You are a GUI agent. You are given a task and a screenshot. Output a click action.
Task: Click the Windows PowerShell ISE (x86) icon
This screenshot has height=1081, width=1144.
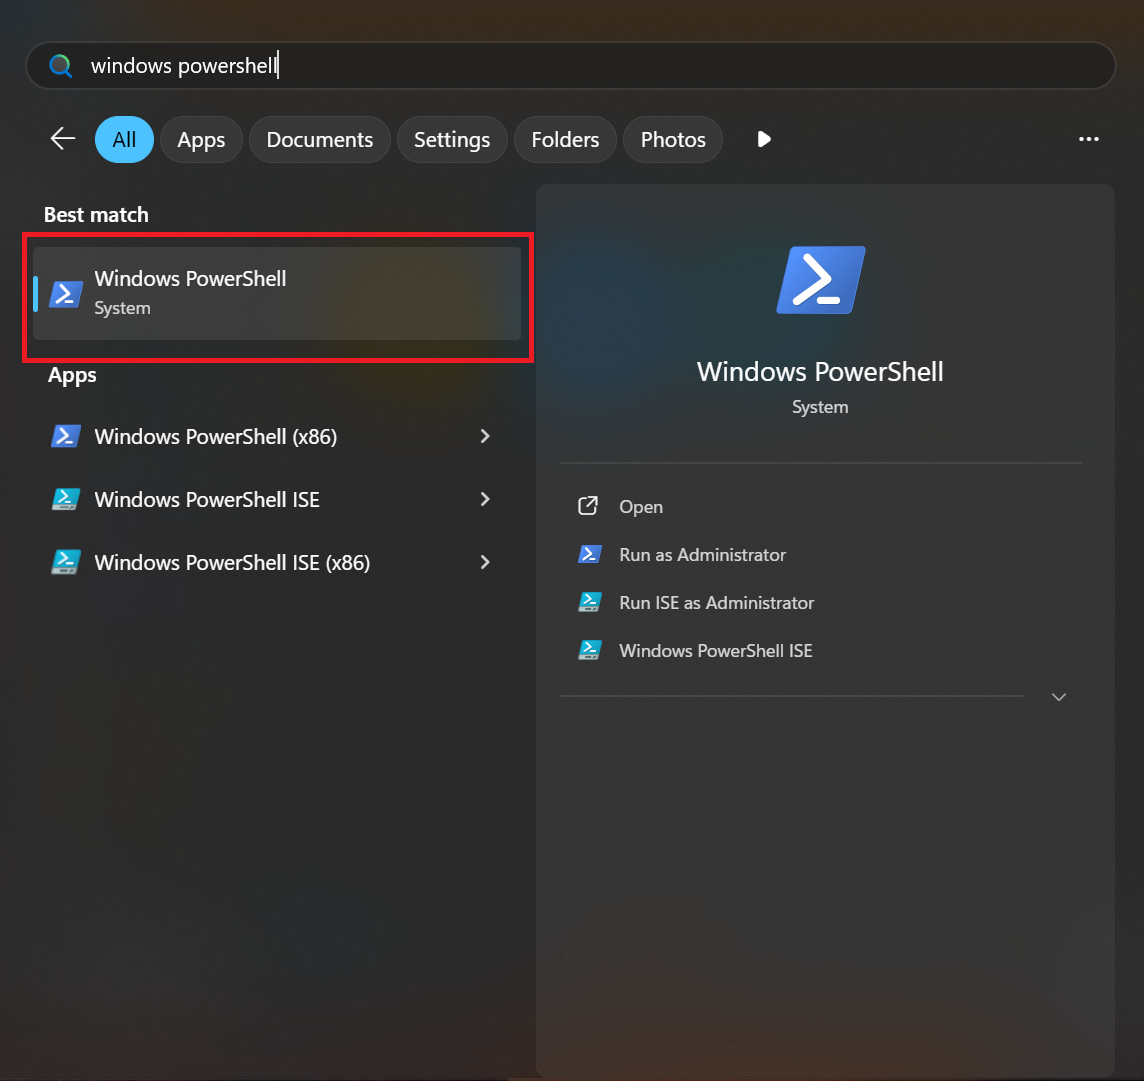[66, 563]
